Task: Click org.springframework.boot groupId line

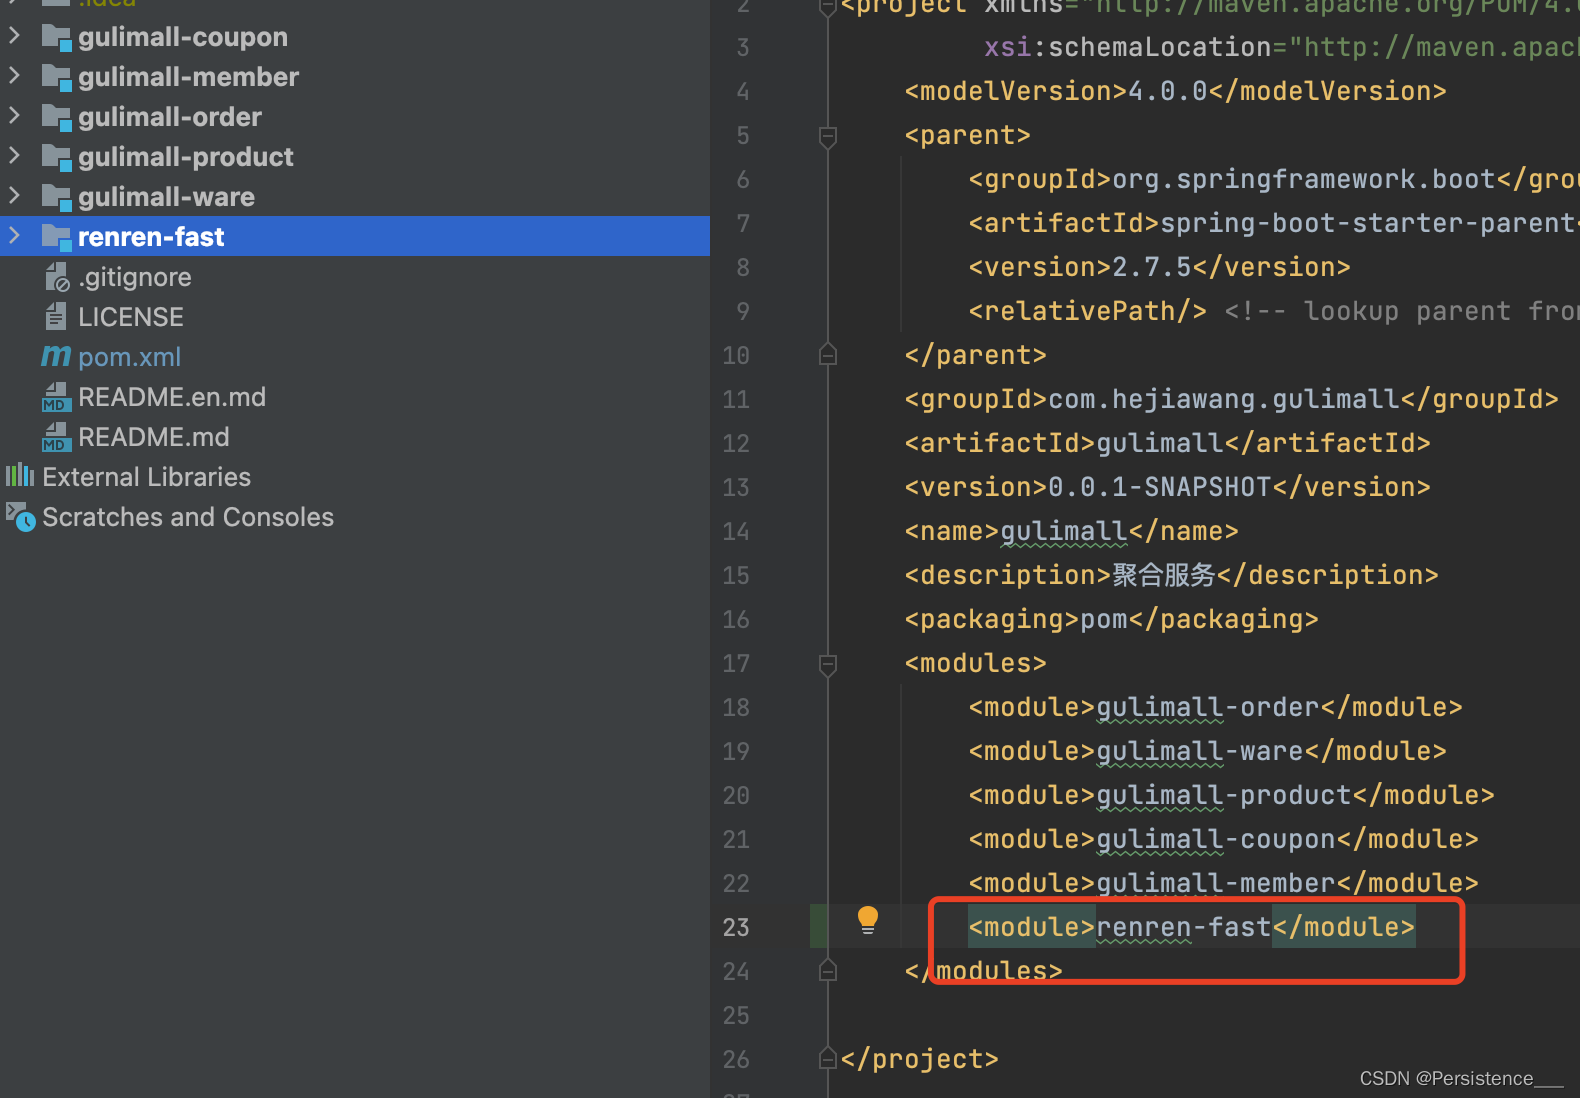Action: pyautogui.click(x=1274, y=179)
